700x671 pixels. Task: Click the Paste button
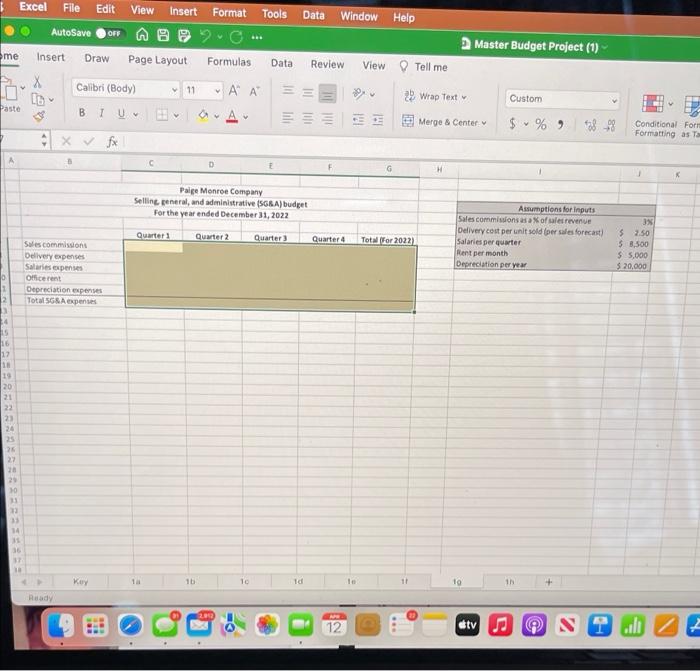pos(10,95)
